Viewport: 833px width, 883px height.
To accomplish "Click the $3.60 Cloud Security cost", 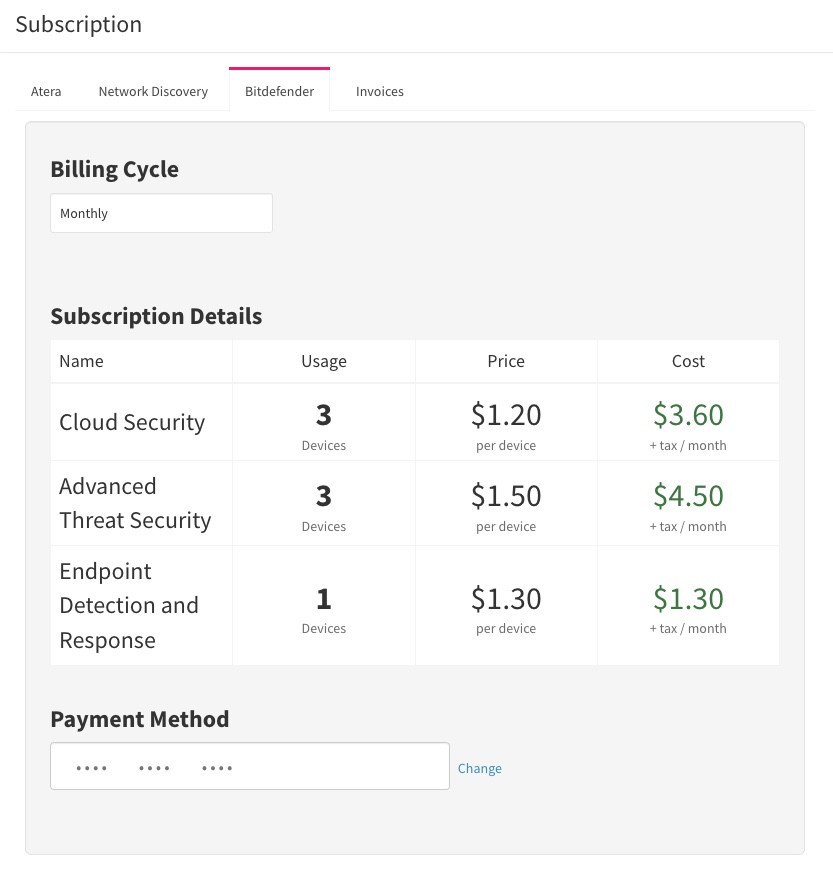I will click(x=688, y=414).
